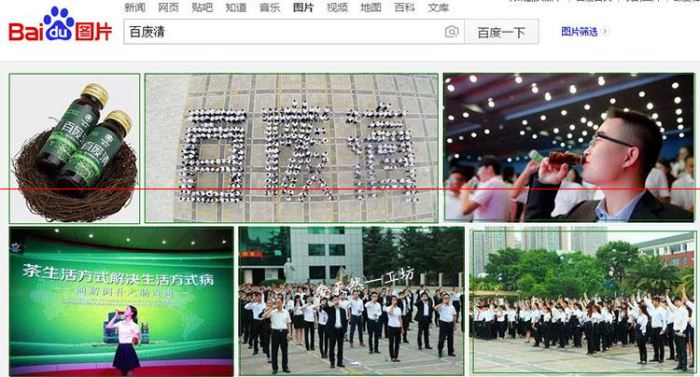The width and height of the screenshot is (700, 377).
Task: Click the camera image-search icon
Action: tap(451, 32)
